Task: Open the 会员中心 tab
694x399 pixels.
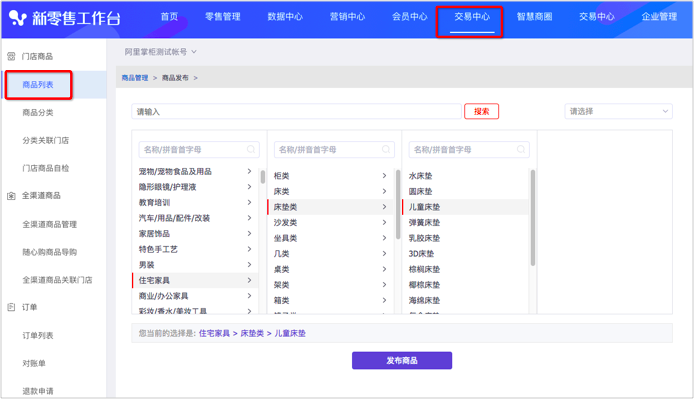Action: (410, 17)
